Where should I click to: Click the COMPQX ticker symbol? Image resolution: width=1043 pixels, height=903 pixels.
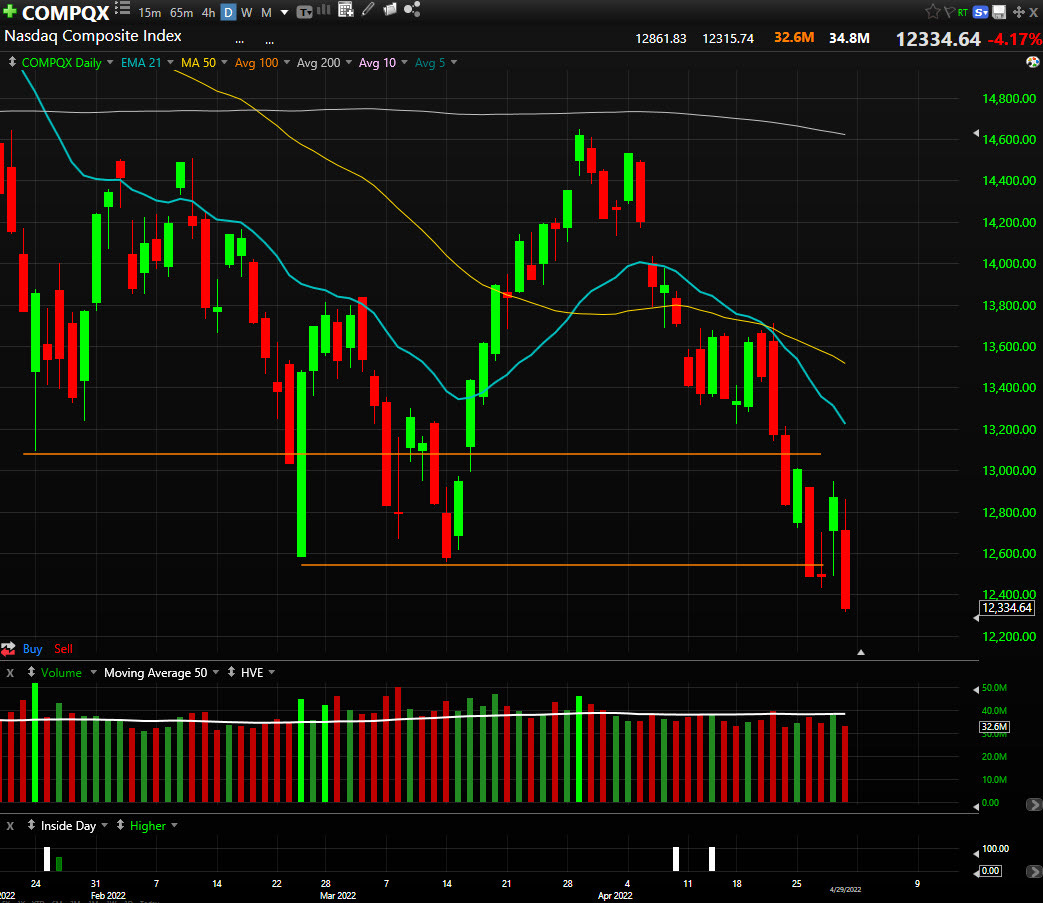pyautogui.click(x=65, y=13)
